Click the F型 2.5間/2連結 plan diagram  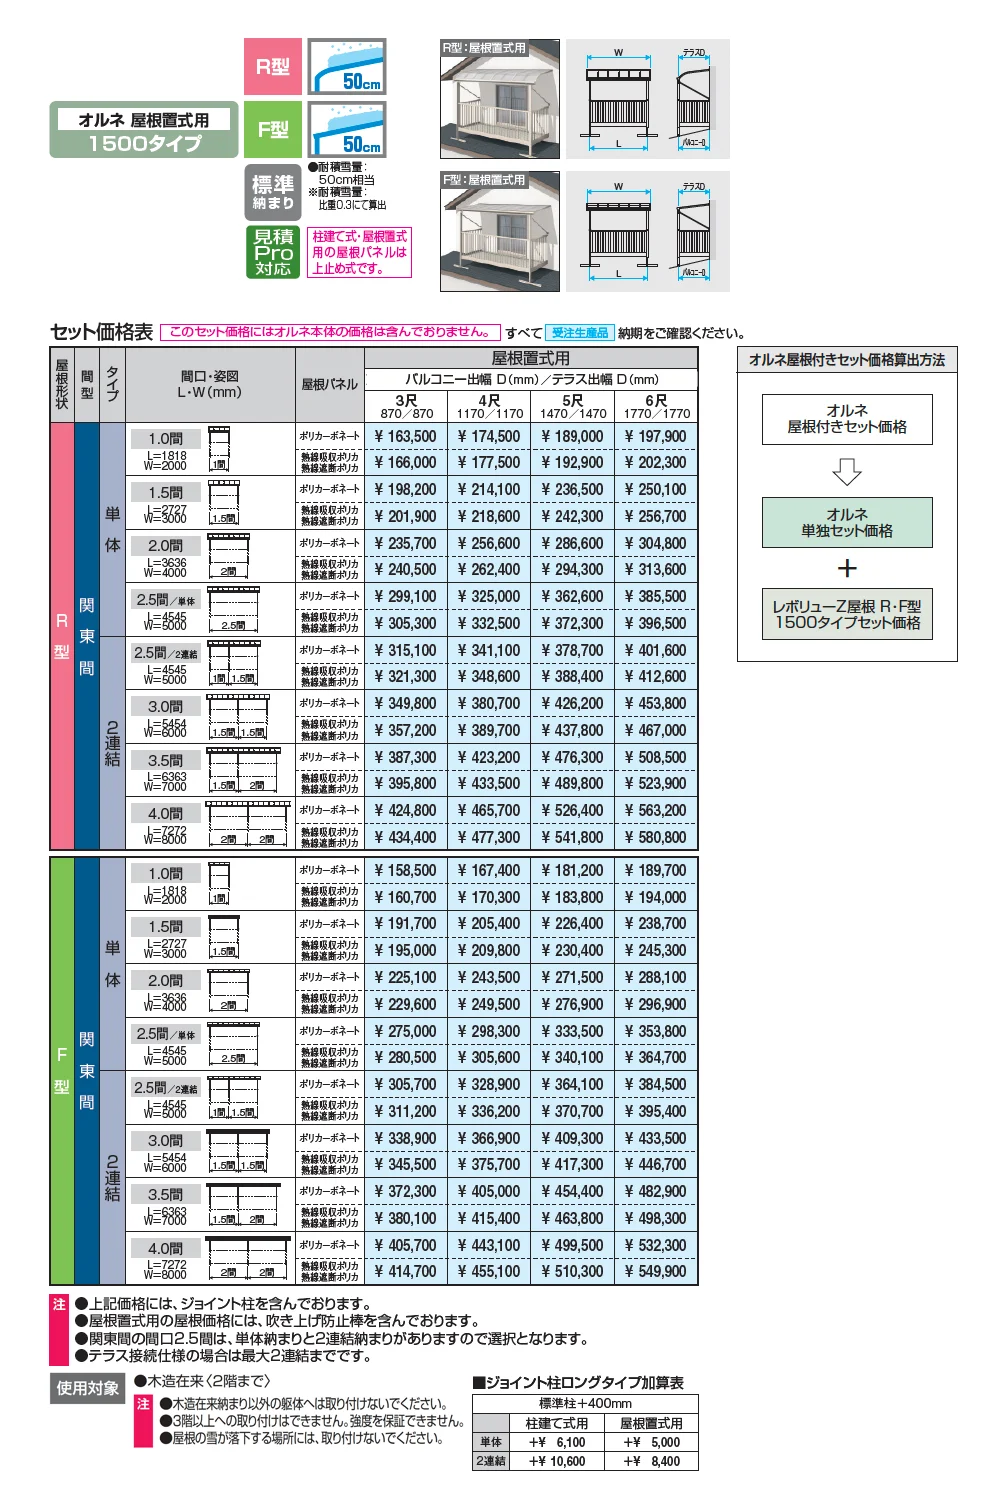point(233,1097)
